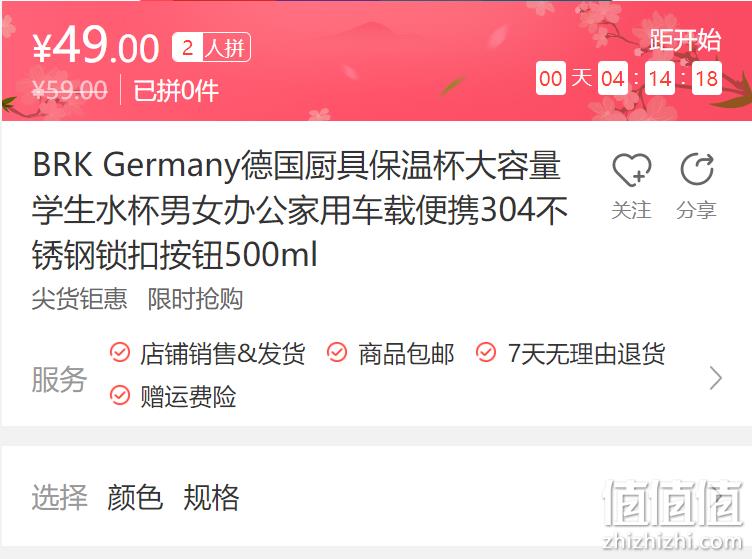Image resolution: width=752 pixels, height=559 pixels.
Task: Expand the 服务 service details chevron
Action: (x=716, y=379)
